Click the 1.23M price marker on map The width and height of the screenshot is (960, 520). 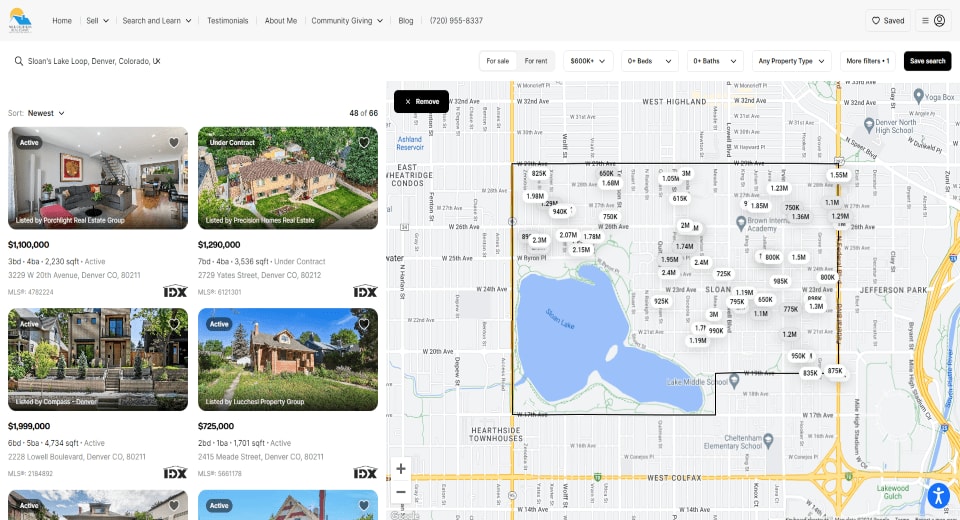tap(779, 189)
